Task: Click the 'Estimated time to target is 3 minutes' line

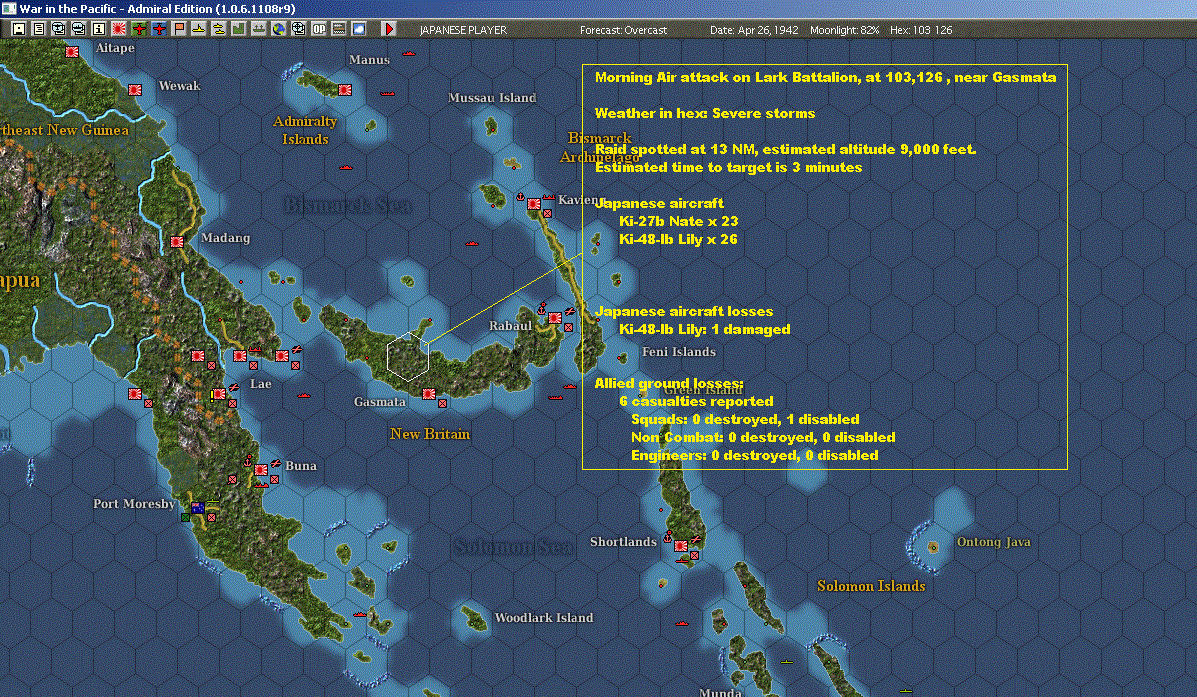Action: point(728,167)
